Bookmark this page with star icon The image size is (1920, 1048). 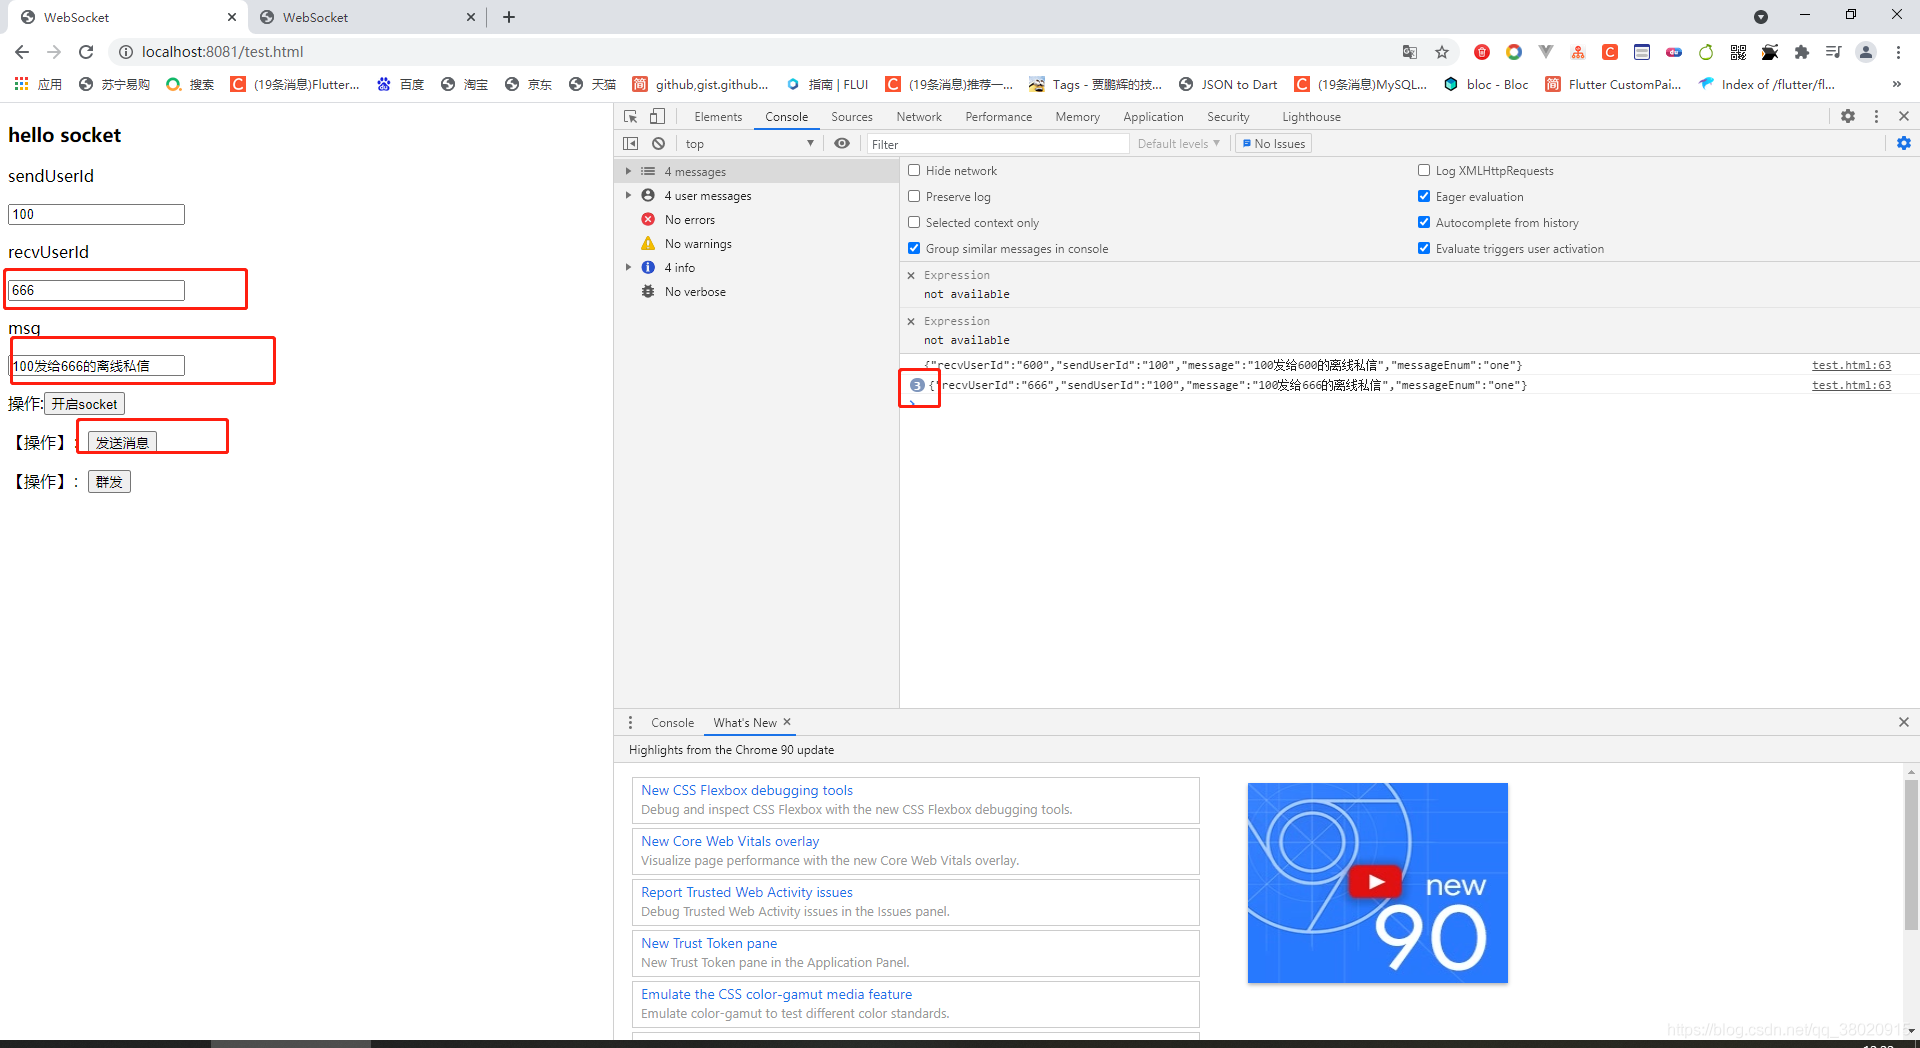coord(1442,52)
